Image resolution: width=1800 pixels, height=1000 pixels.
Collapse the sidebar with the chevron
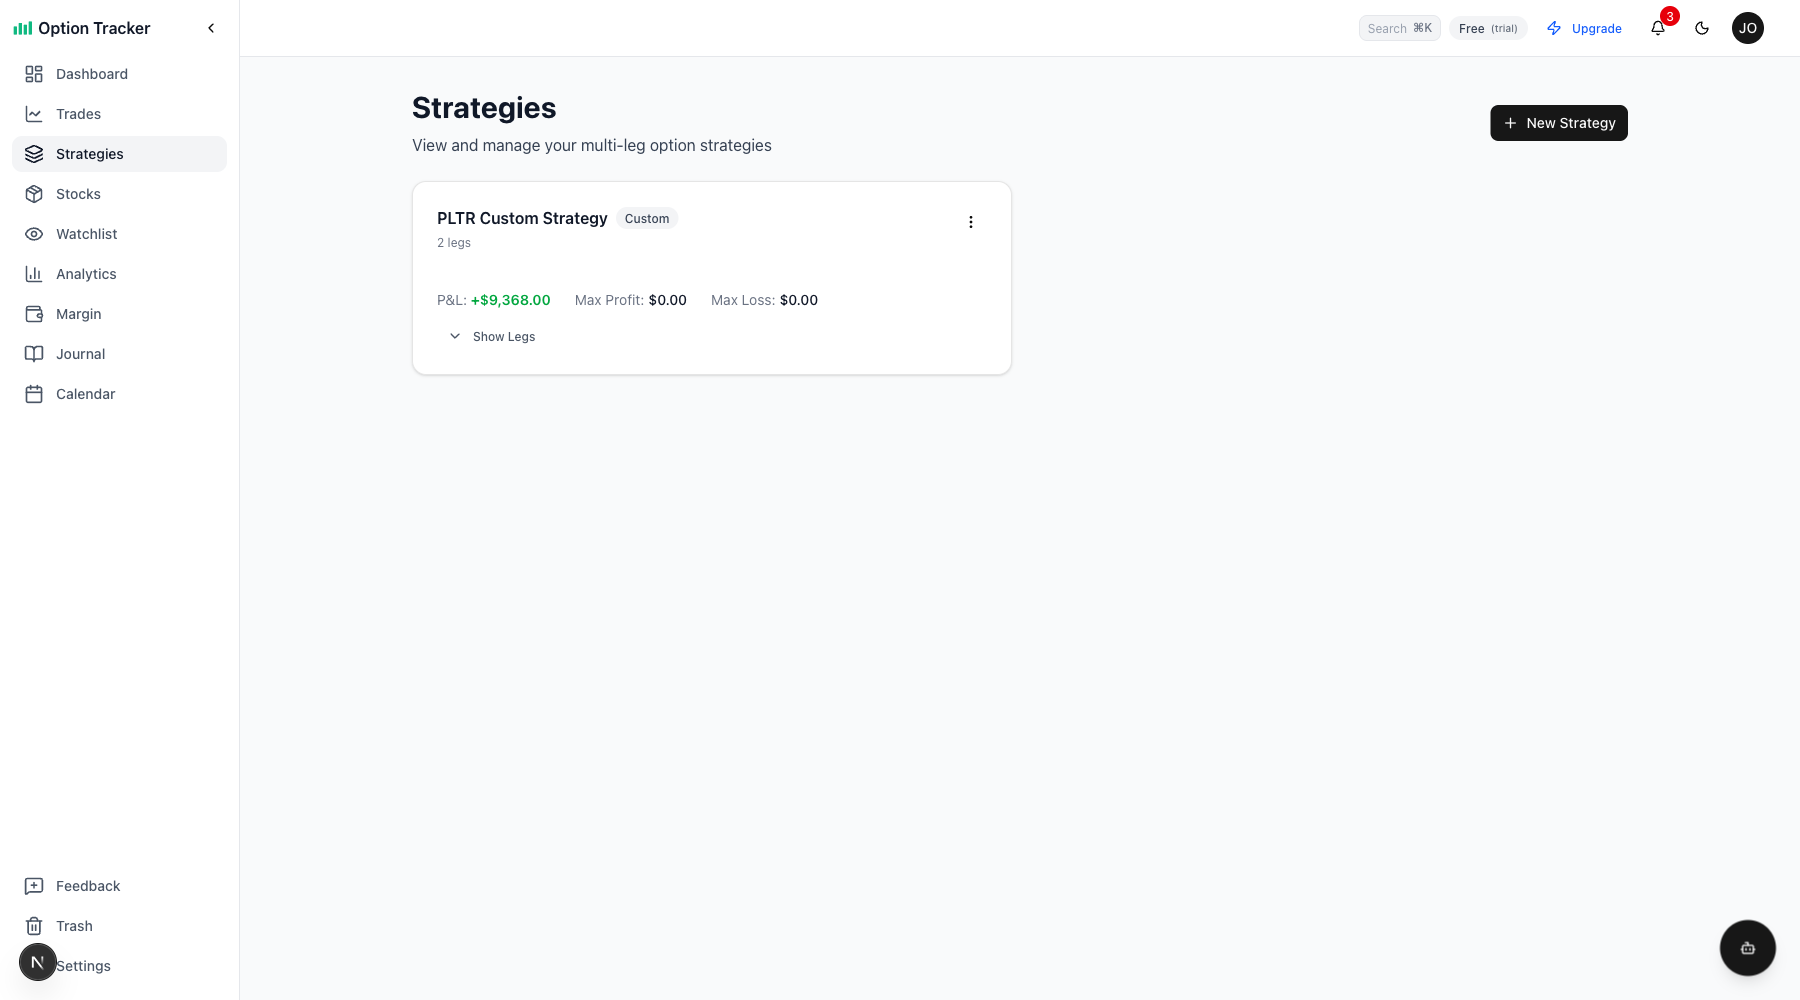pyautogui.click(x=211, y=28)
